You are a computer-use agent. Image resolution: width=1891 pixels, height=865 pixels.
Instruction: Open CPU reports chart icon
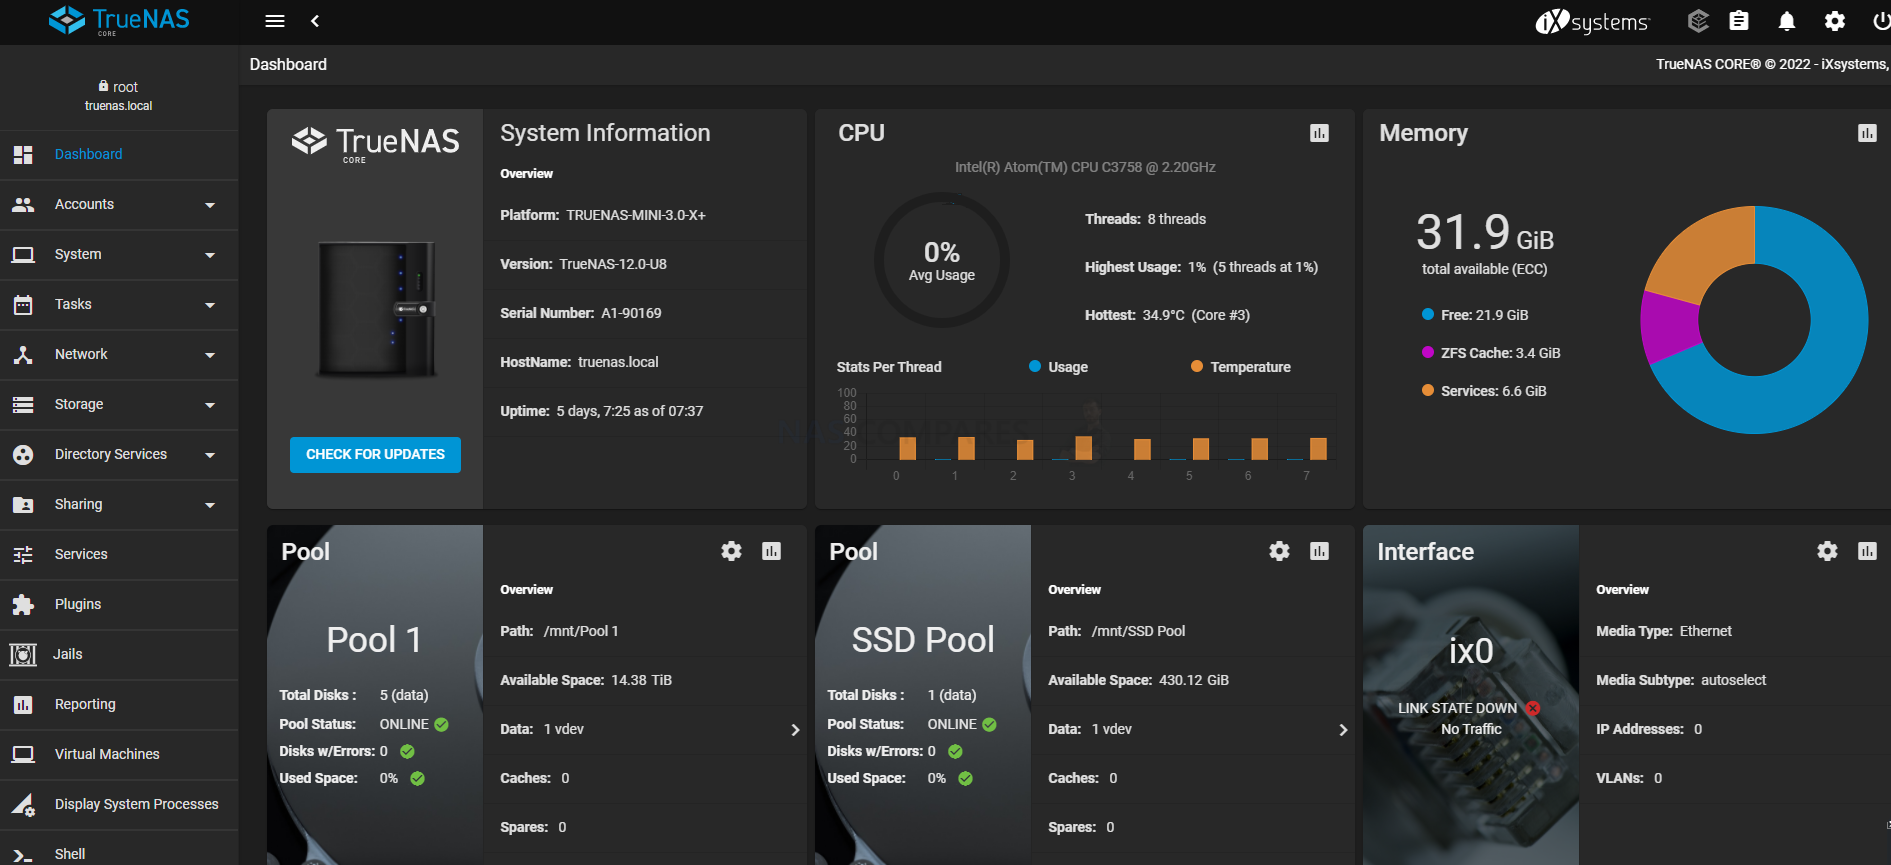(1319, 133)
